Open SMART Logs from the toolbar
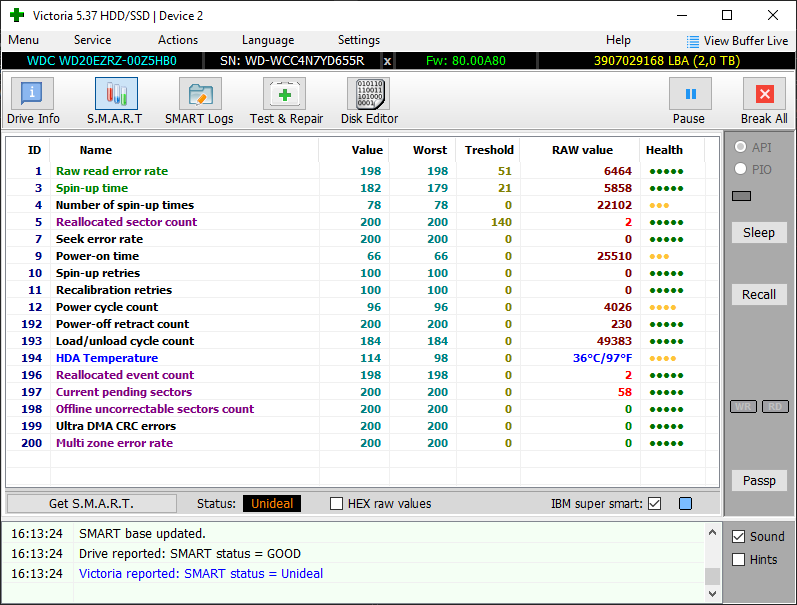Screen dimensions: 797x605 (199, 102)
